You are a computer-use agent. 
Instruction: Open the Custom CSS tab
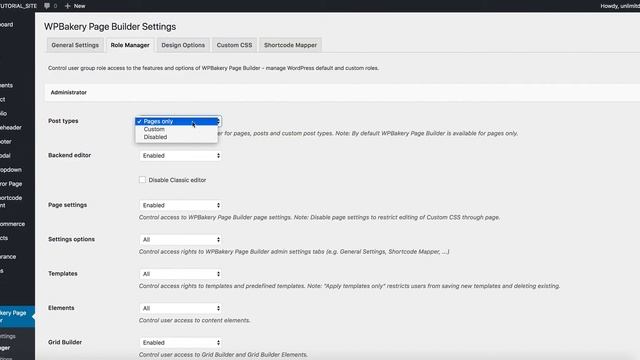[x=234, y=45]
